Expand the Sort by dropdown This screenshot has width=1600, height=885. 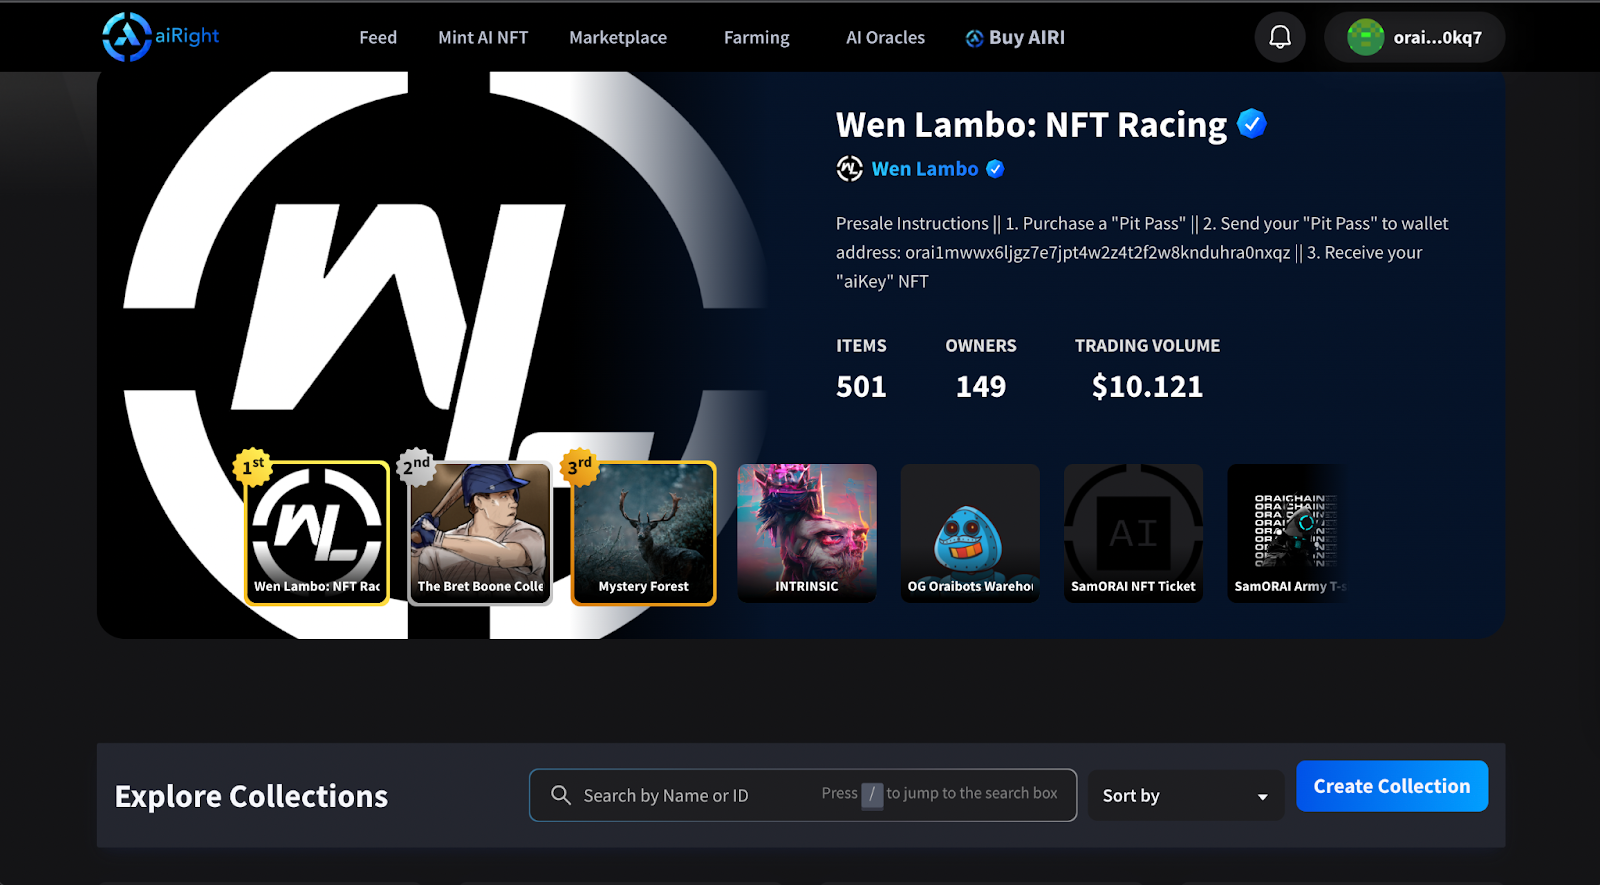point(1185,795)
